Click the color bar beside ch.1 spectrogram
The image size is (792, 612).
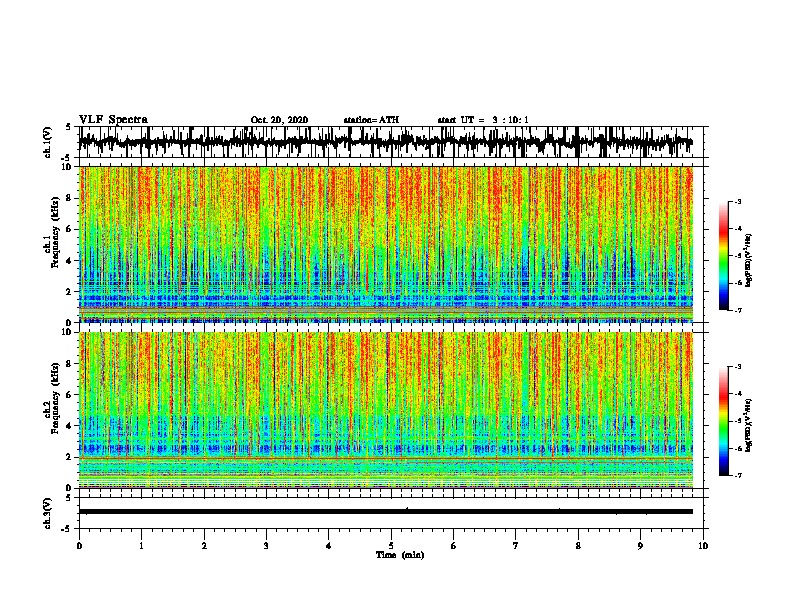tap(724, 256)
